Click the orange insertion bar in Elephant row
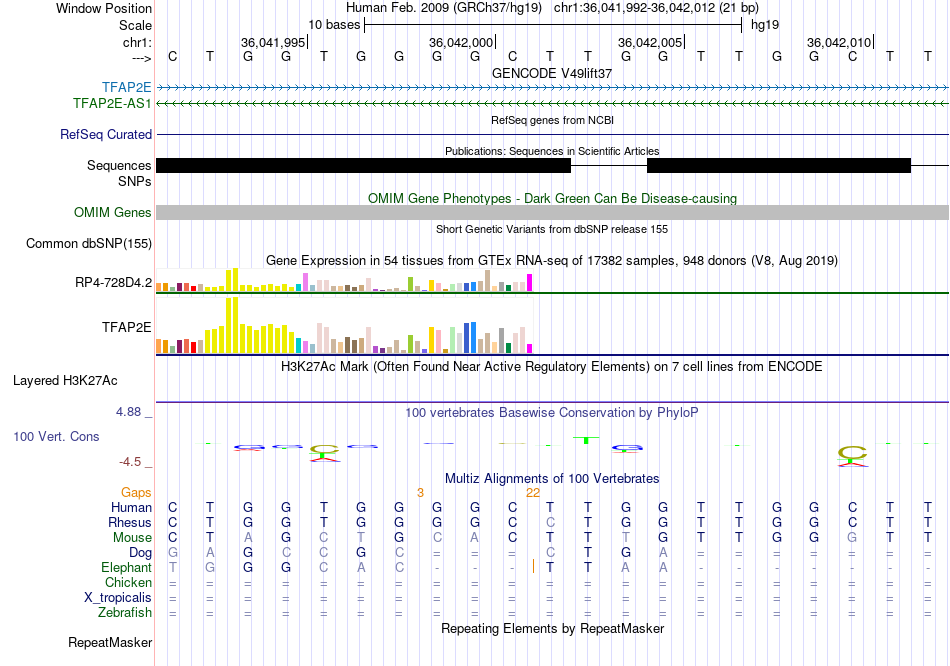 (533, 567)
